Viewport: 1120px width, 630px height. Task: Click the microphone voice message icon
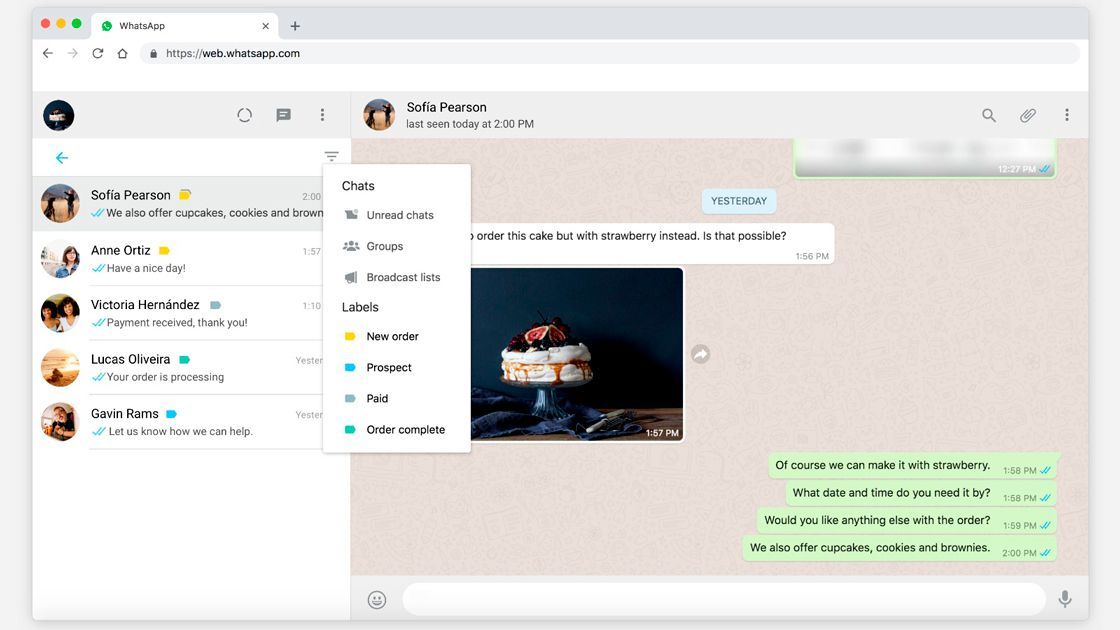(1065, 599)
